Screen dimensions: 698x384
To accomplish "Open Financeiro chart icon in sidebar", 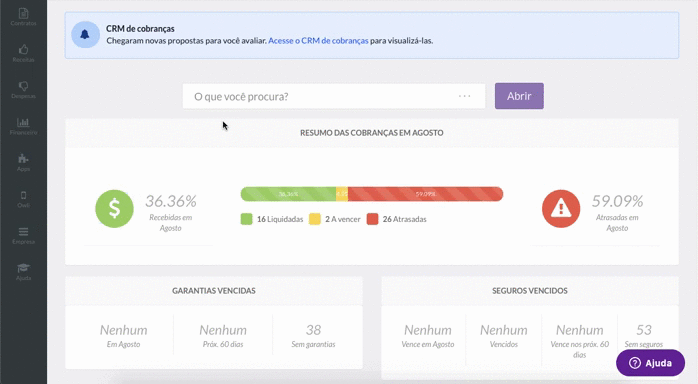I will coord(23,126).
